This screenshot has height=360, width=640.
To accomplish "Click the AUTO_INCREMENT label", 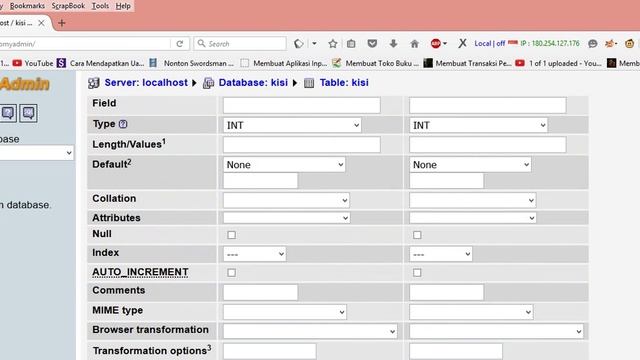I will (140, 272).
